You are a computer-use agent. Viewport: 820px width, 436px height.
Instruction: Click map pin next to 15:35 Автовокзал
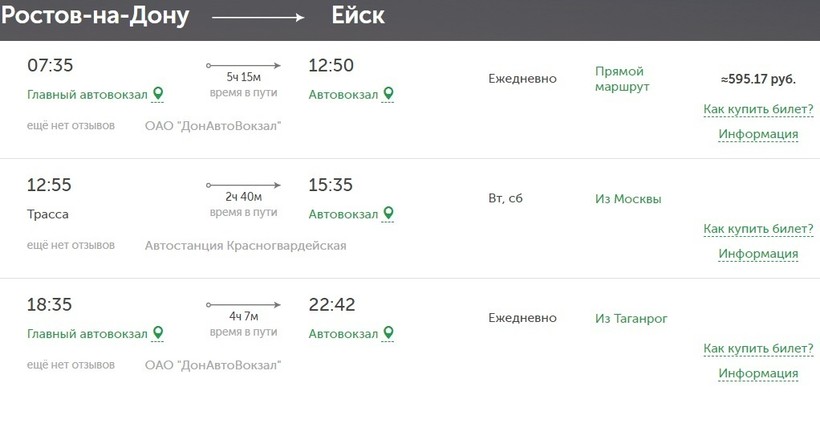[389, 214]
